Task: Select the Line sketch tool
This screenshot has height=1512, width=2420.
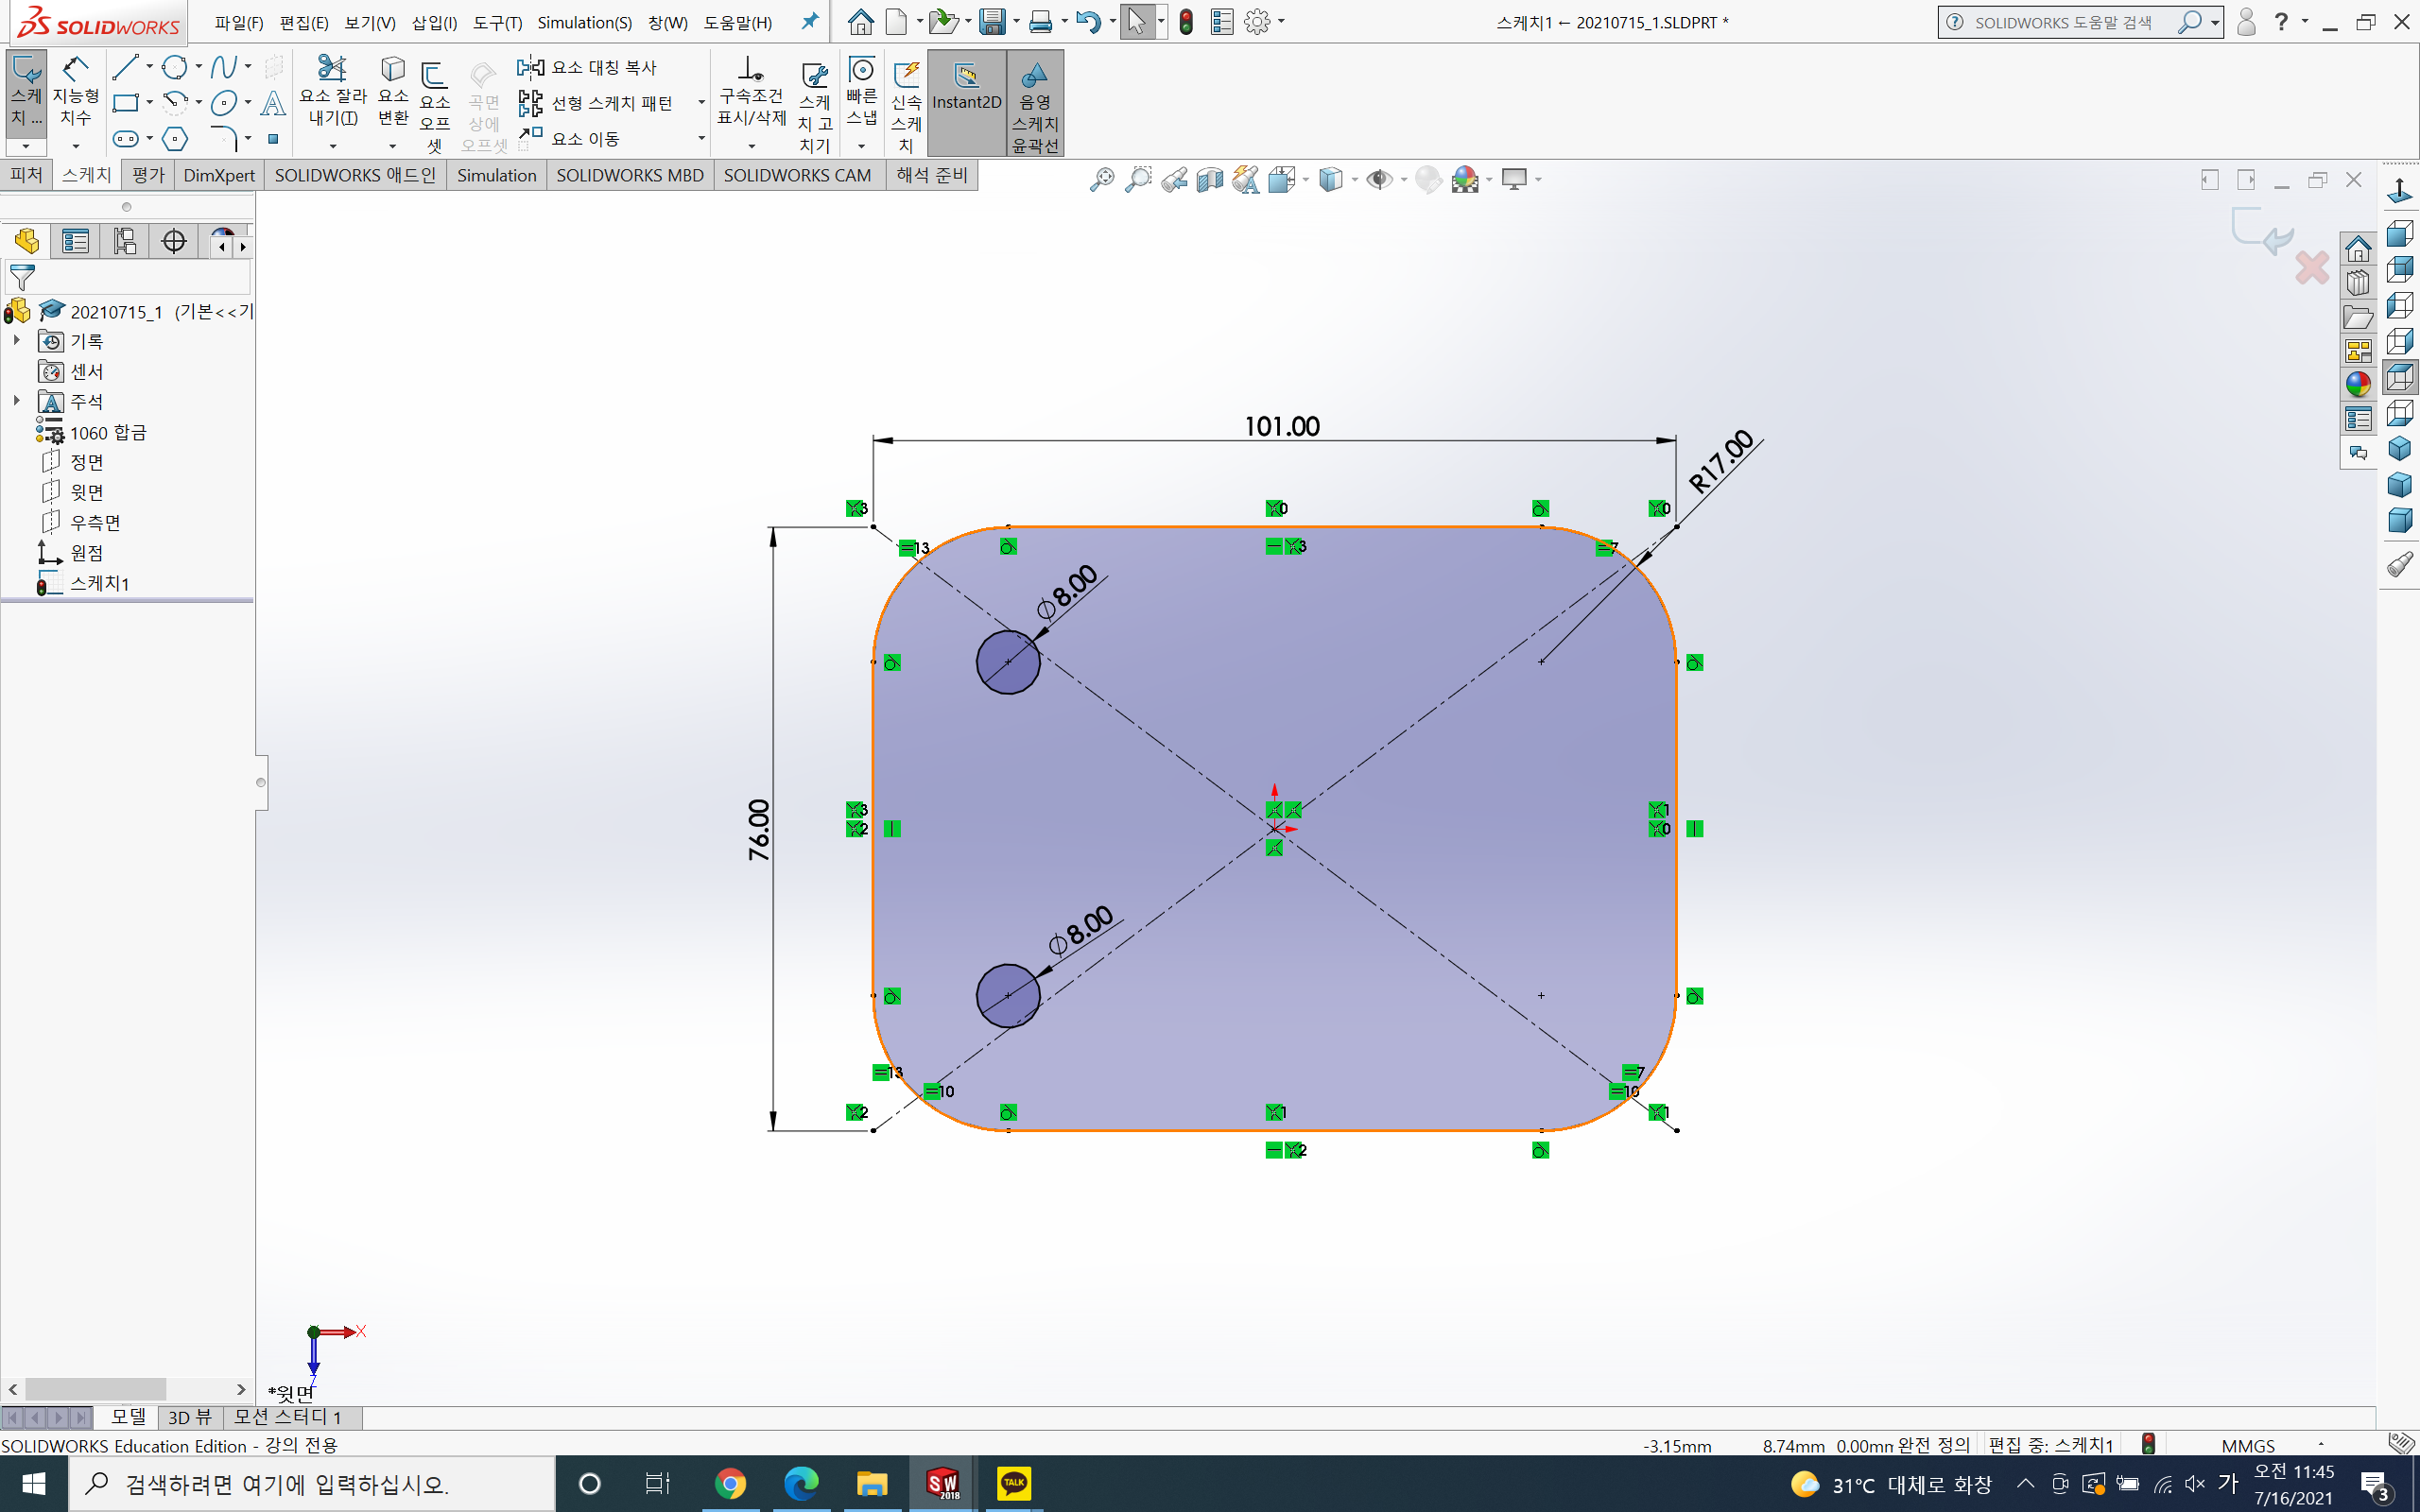Action: point(125,68)
